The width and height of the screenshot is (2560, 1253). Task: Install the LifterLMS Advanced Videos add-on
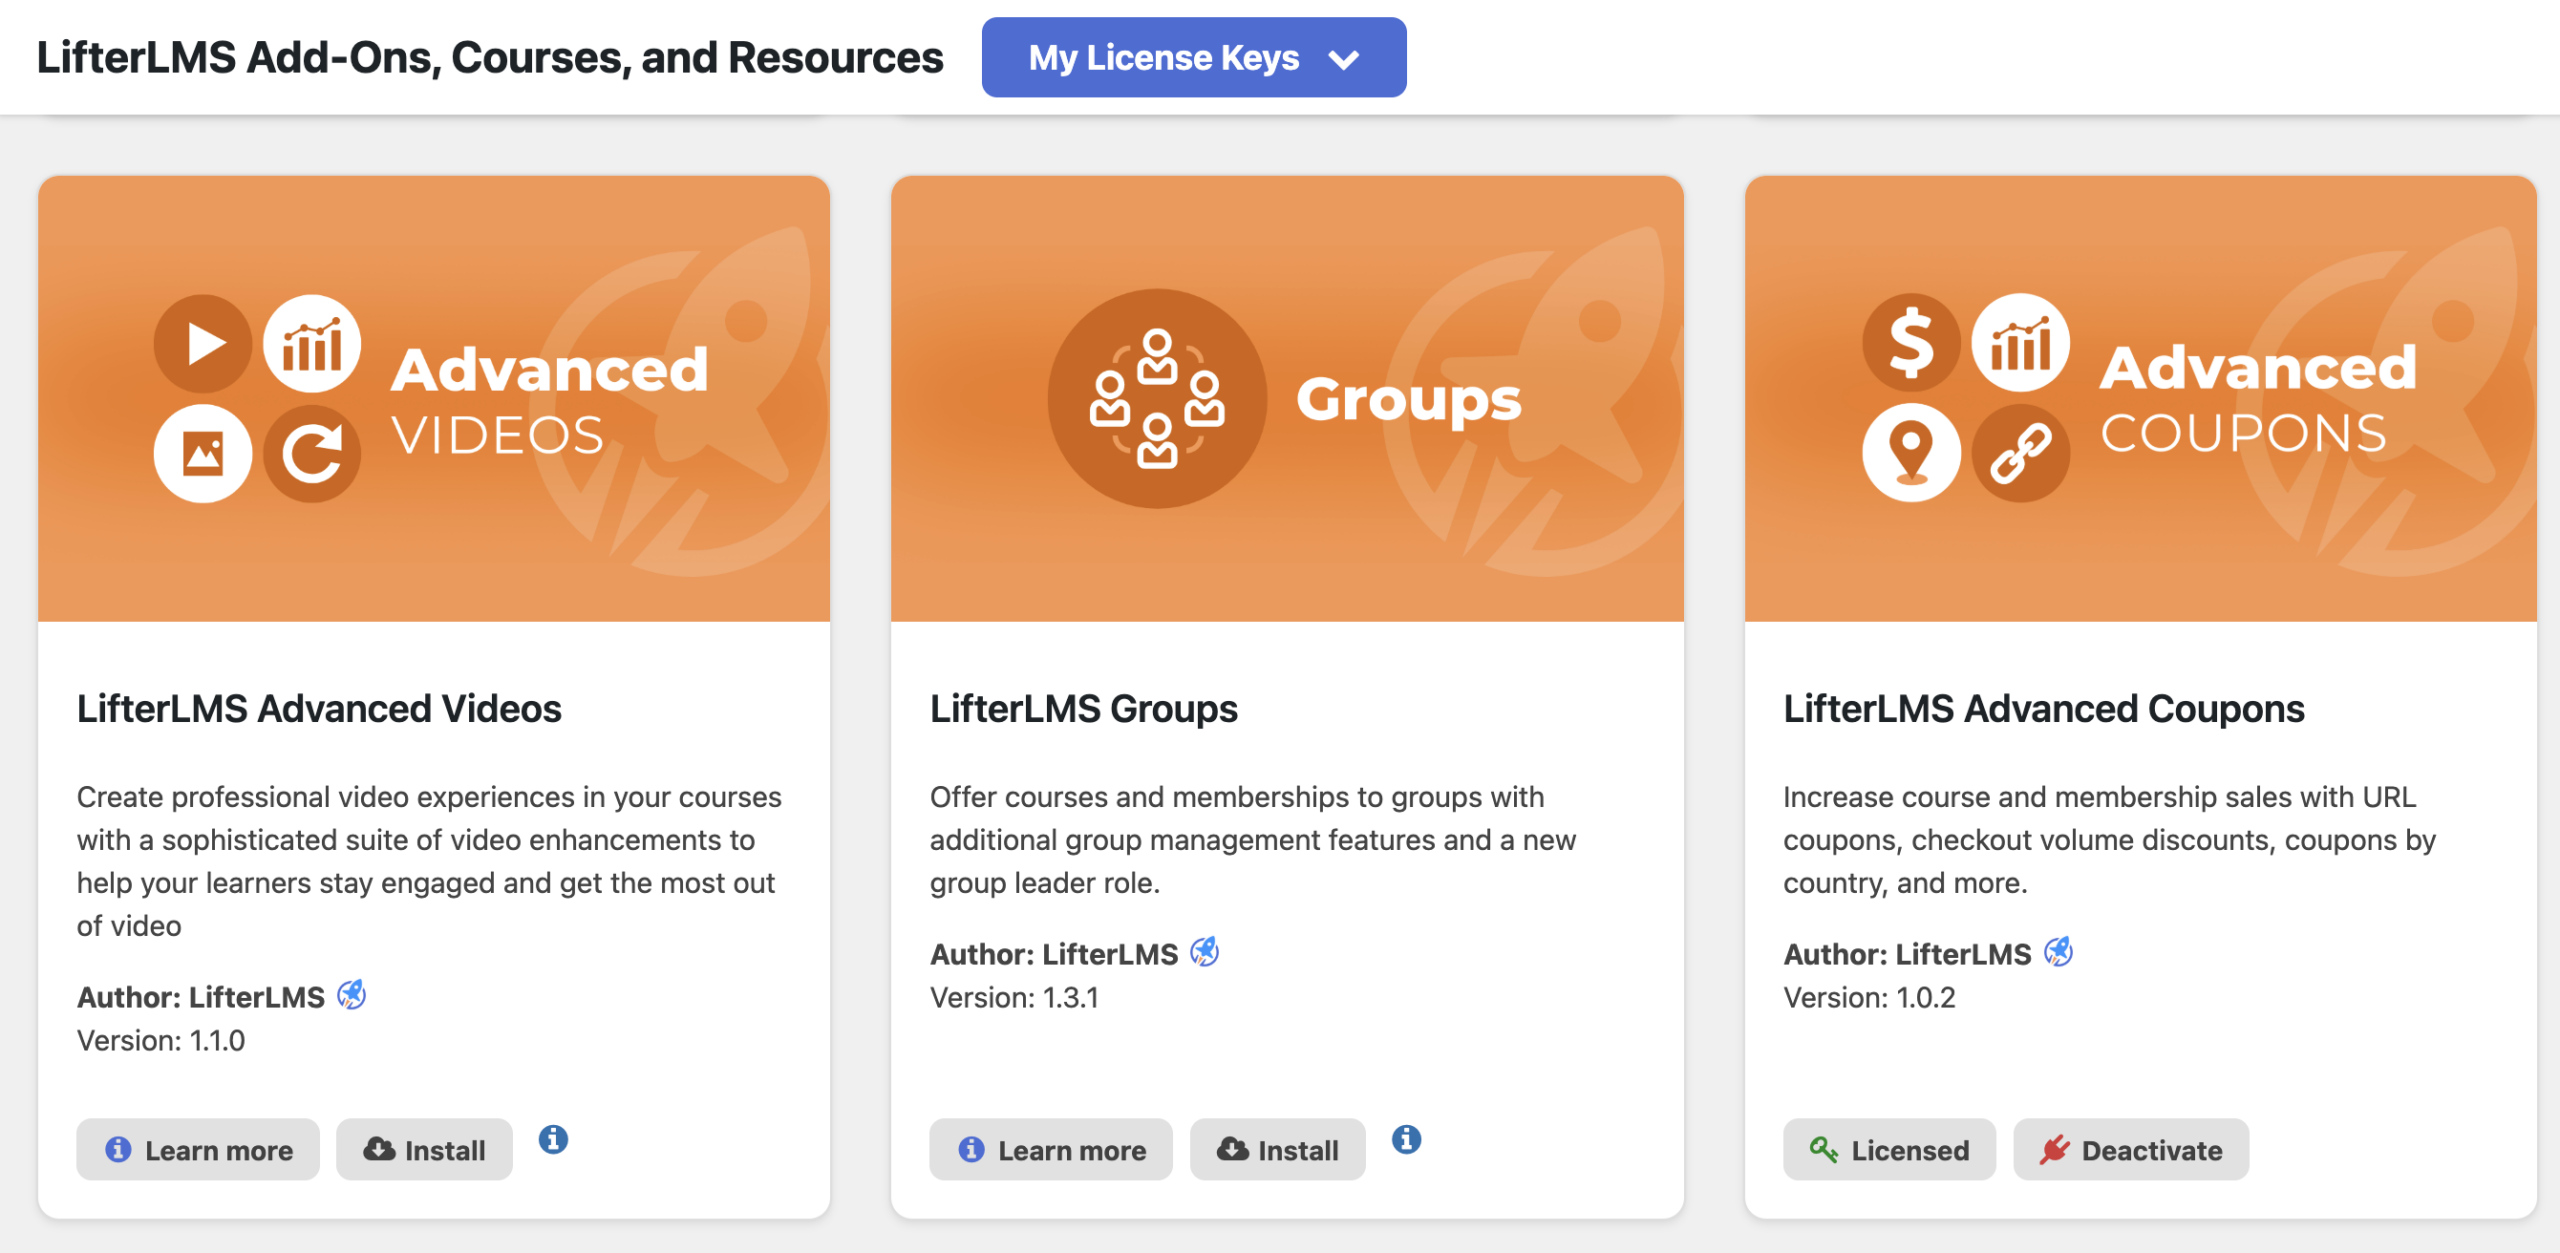424,1150
